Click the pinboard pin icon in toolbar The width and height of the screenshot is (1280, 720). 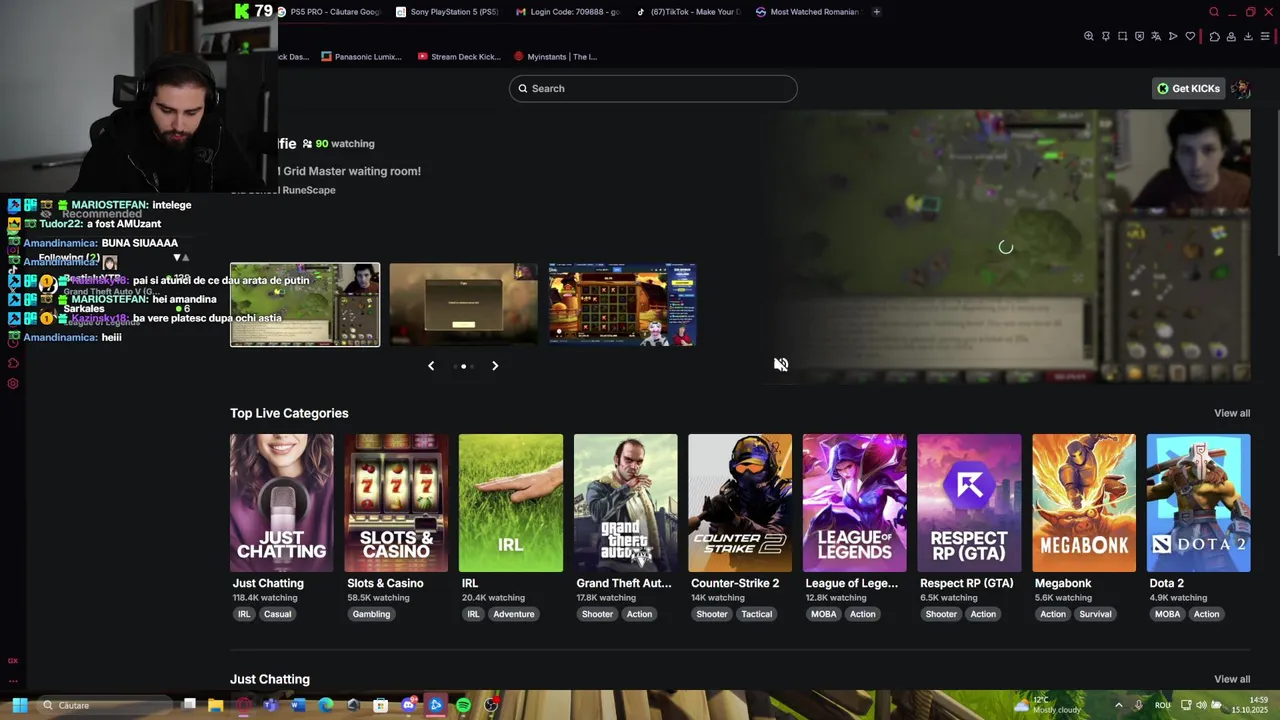coord(1106,36)
